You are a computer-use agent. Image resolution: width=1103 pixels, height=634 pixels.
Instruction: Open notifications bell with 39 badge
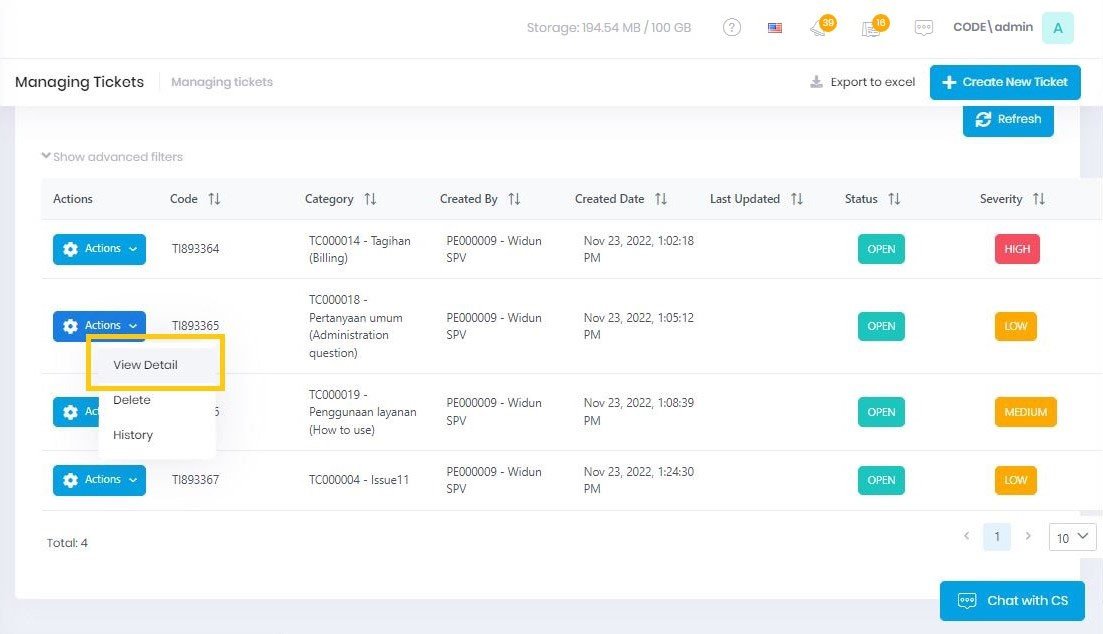(x=820, y=28)
